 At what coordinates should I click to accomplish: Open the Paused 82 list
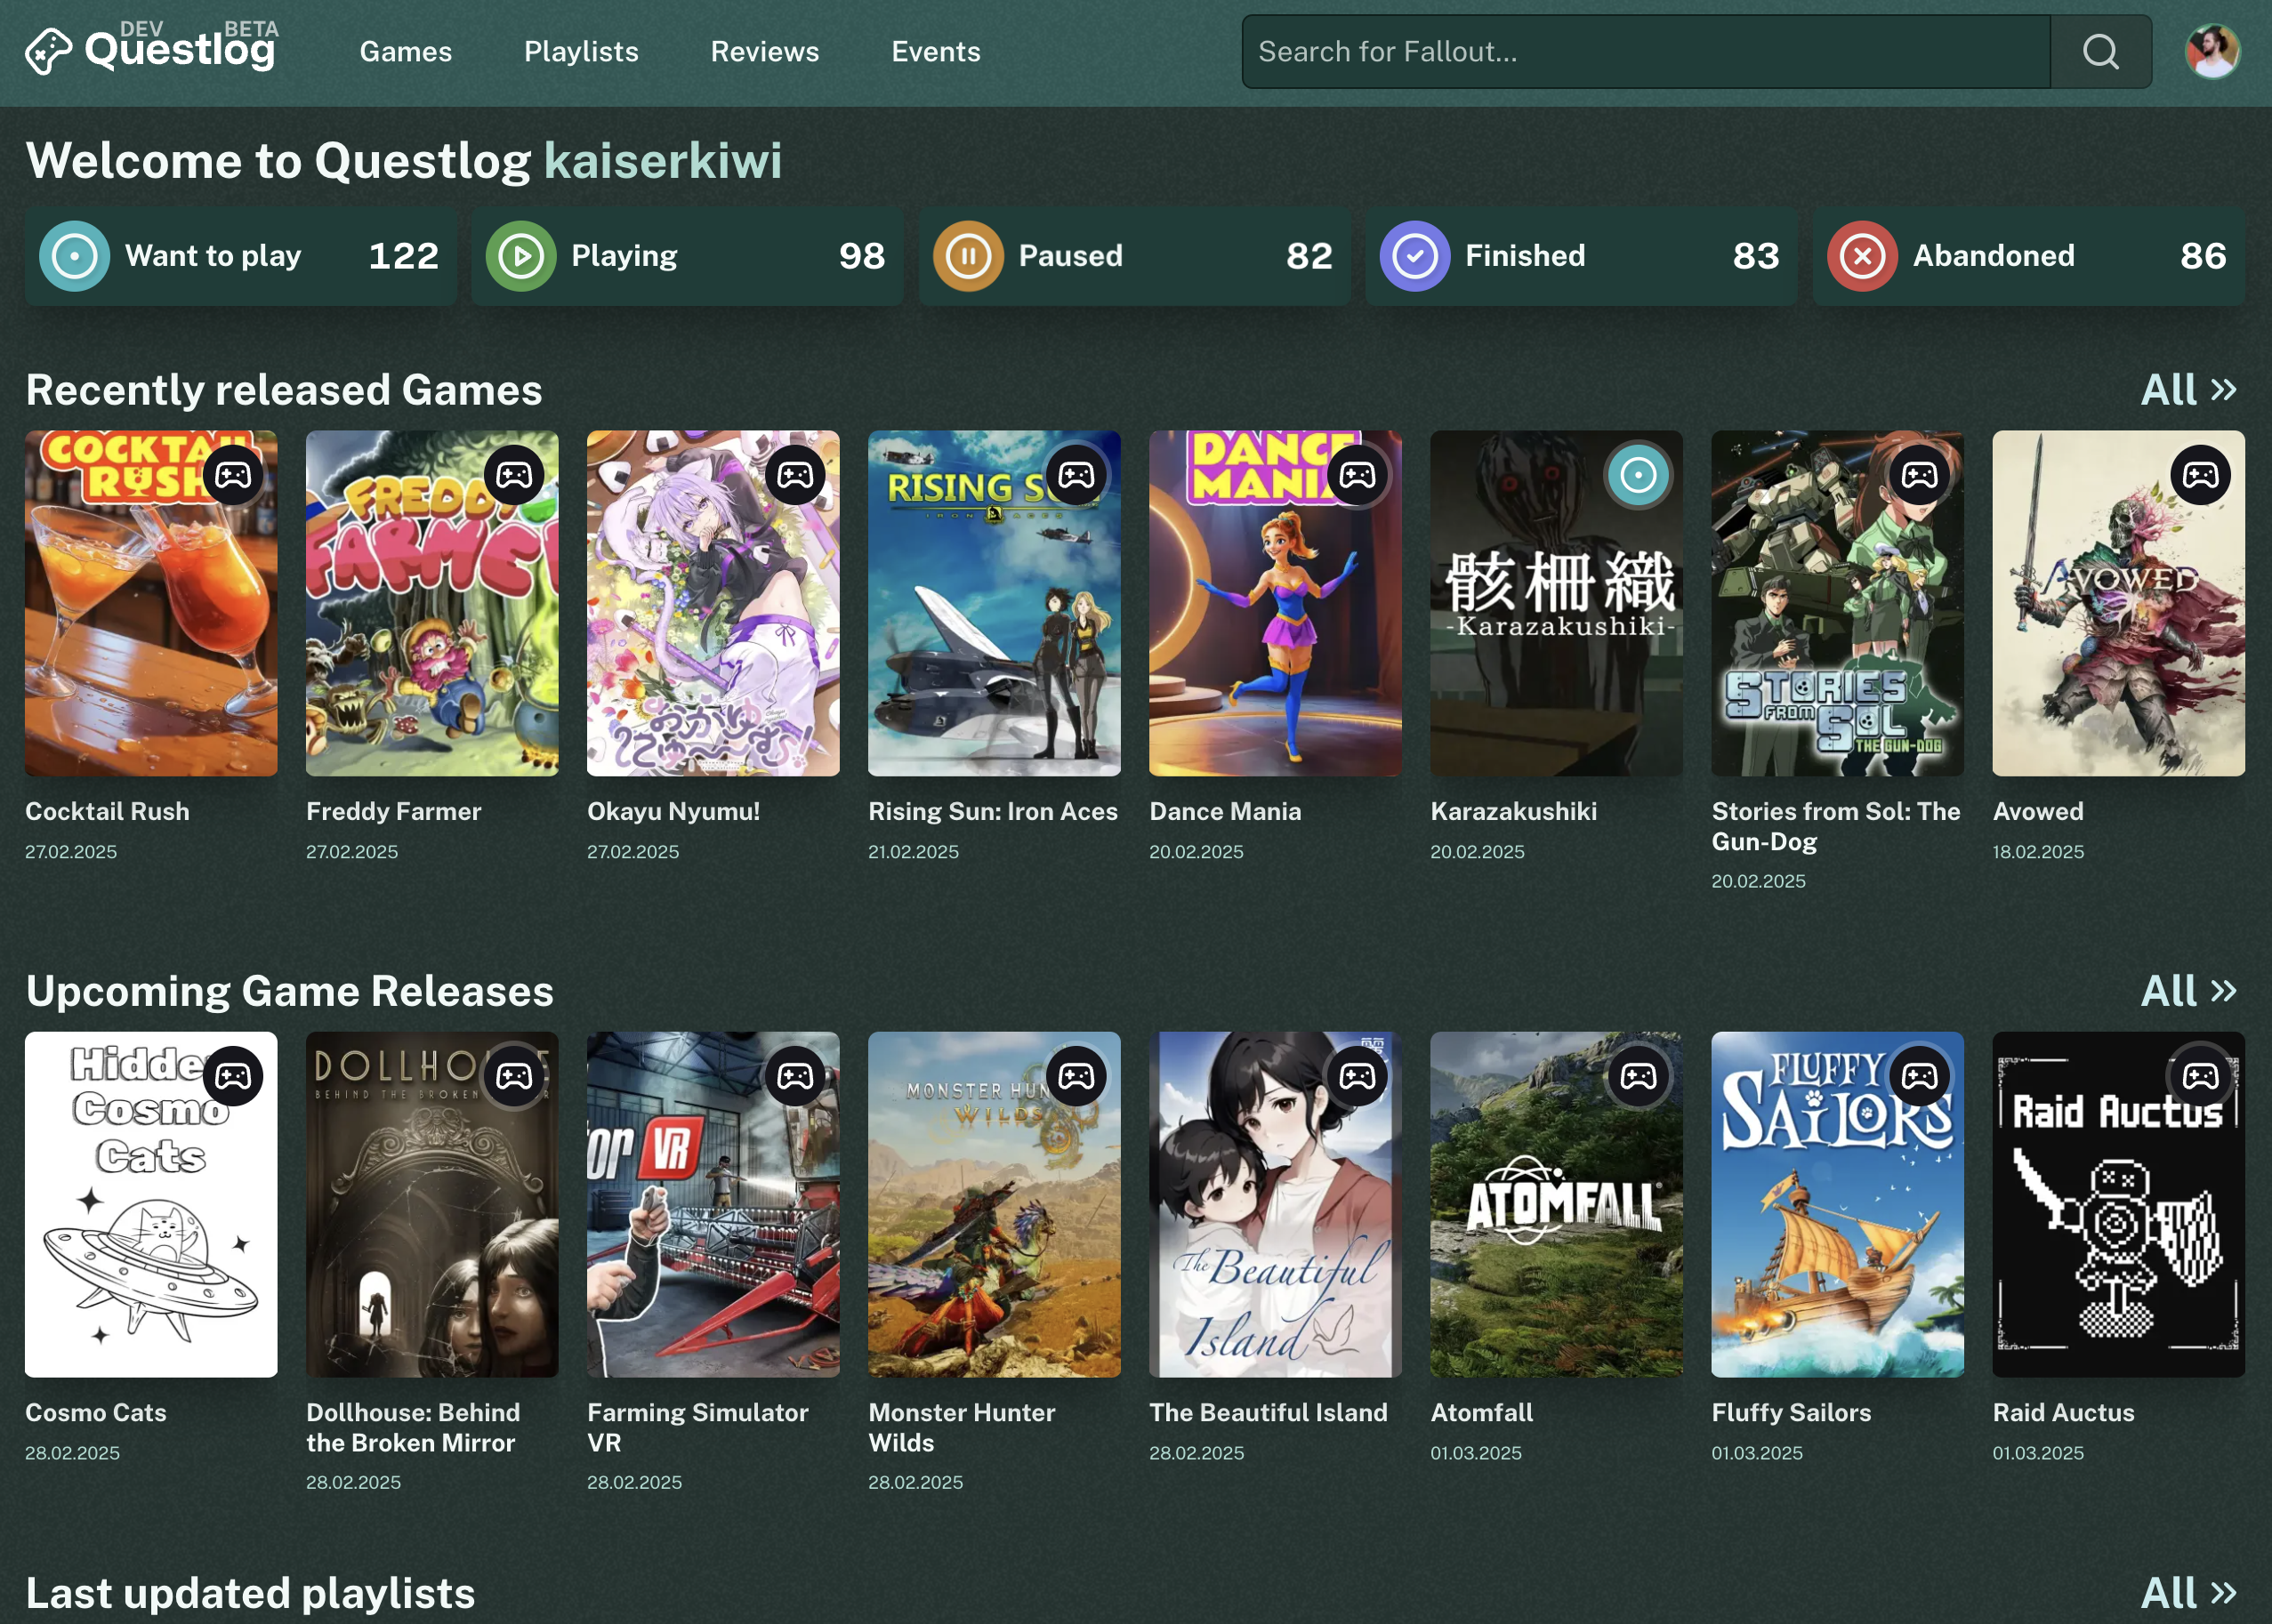tap(1134, 256)
